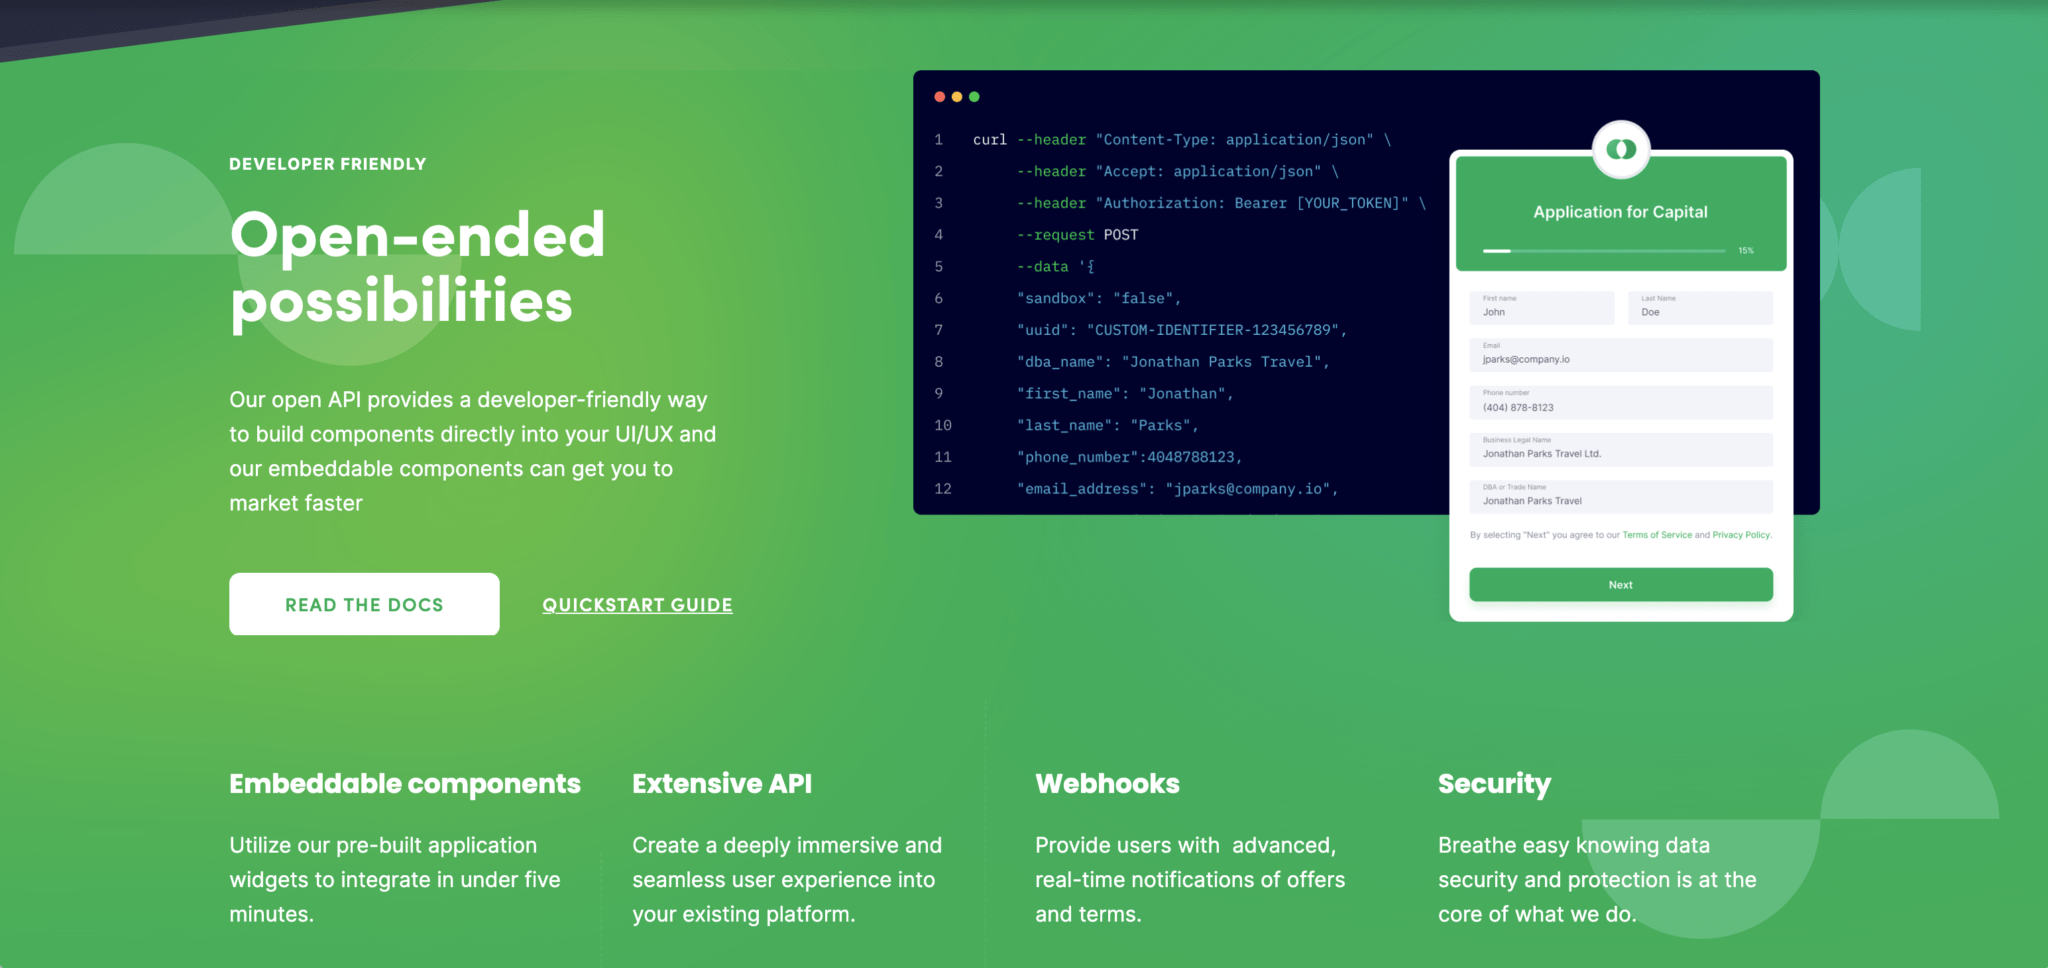Click the application progress bar at 15%

(1604, 251)
